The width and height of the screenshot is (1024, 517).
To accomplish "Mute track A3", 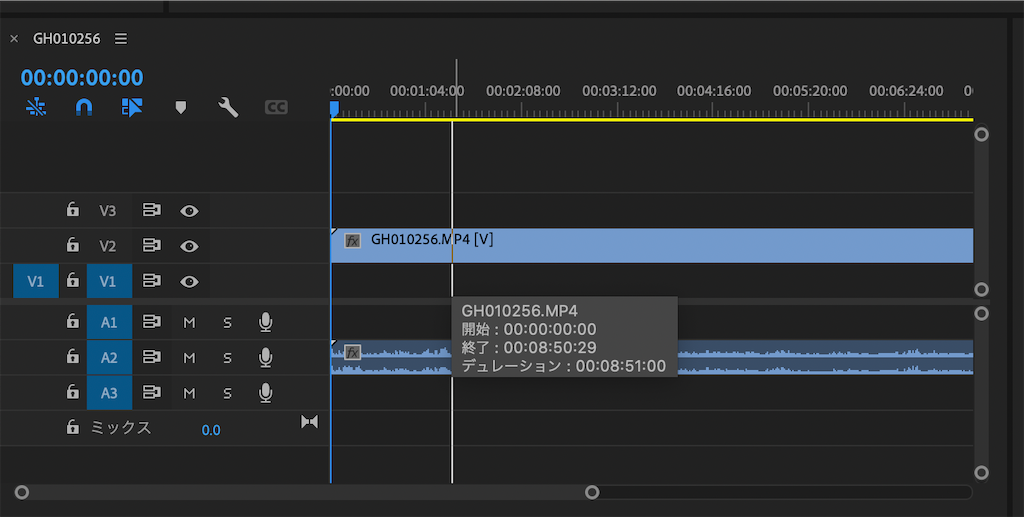I will click(189, 393).
